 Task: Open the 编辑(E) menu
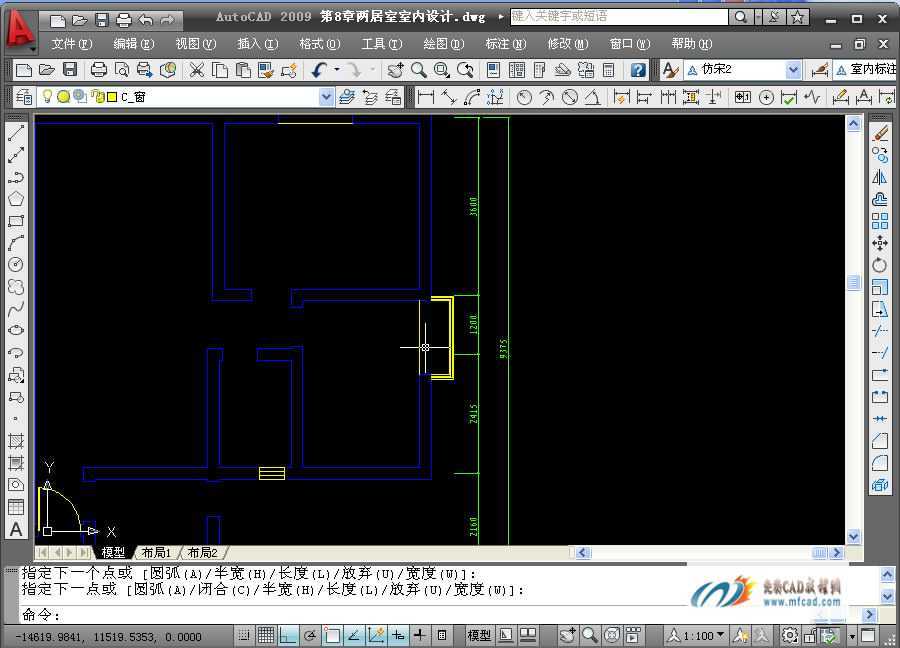[x=134, y=44]
